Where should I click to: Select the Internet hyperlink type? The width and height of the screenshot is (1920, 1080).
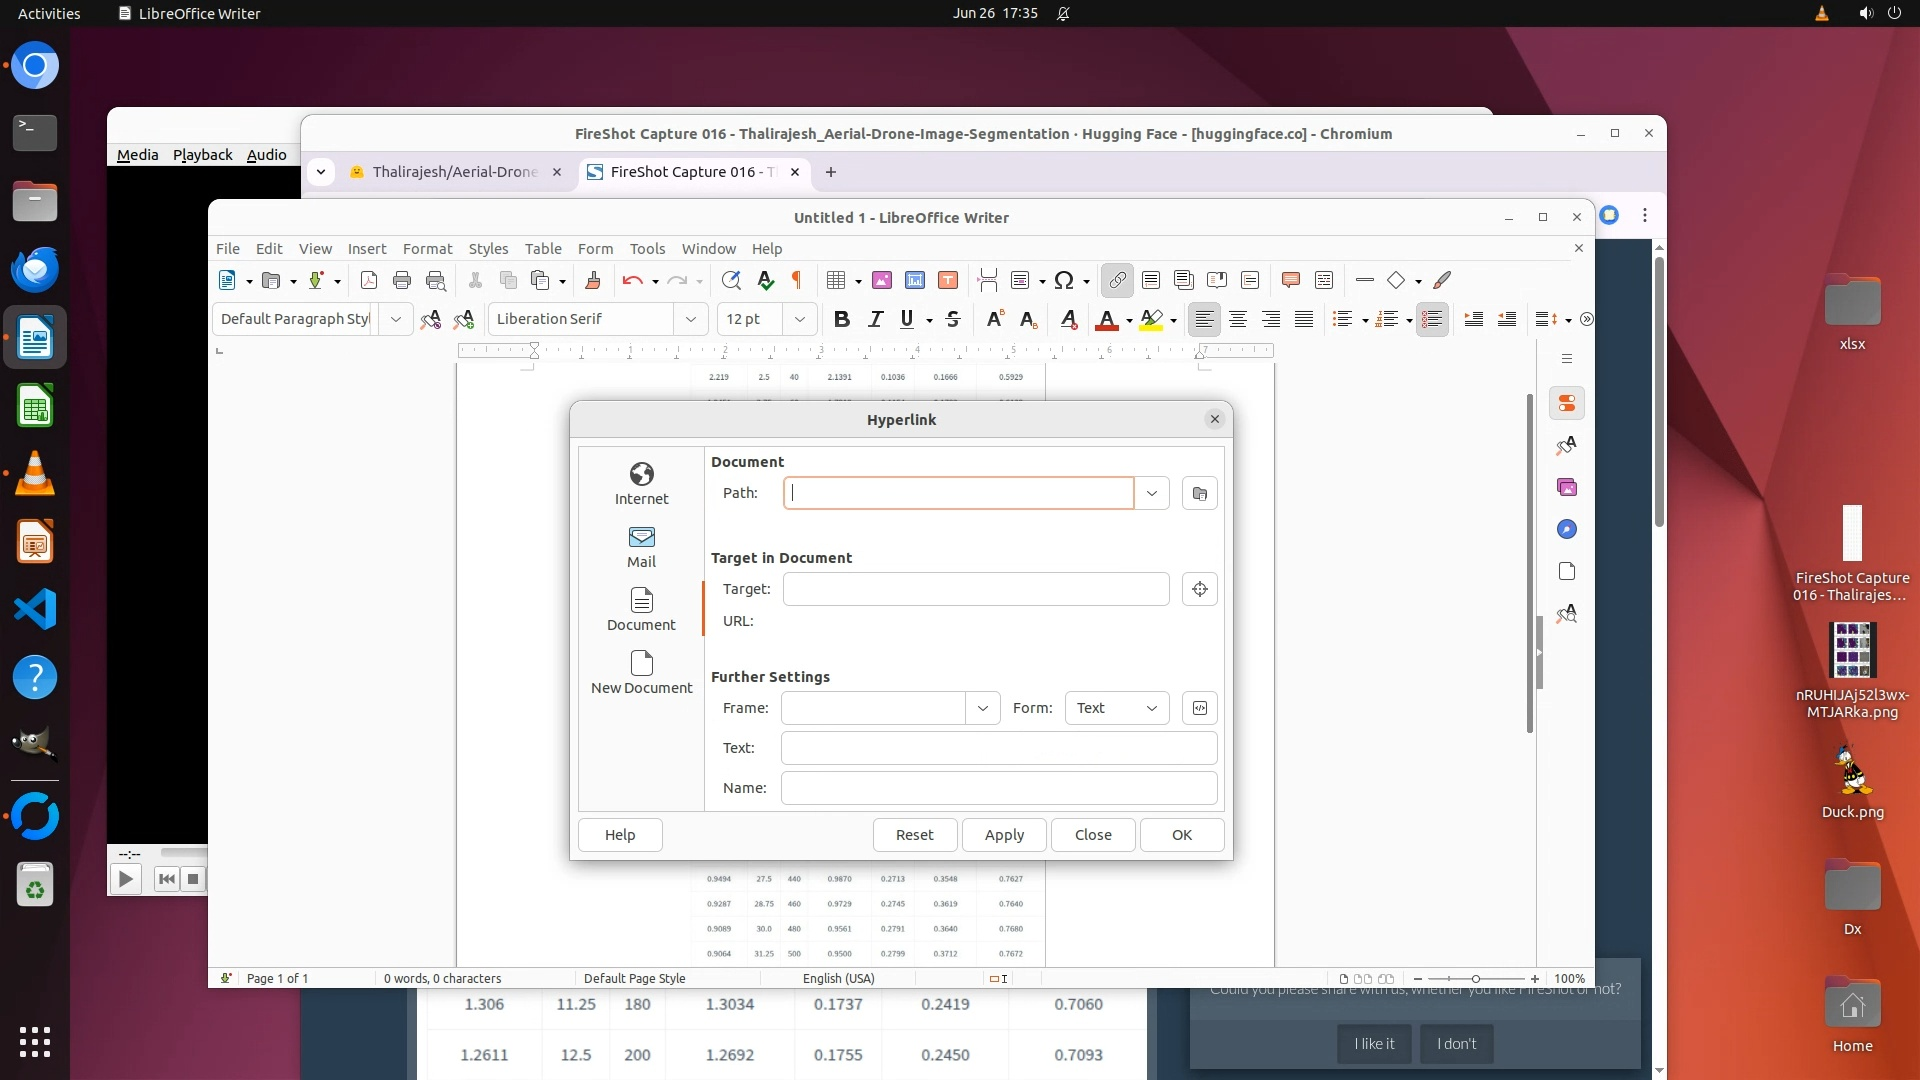click(641, 483)
